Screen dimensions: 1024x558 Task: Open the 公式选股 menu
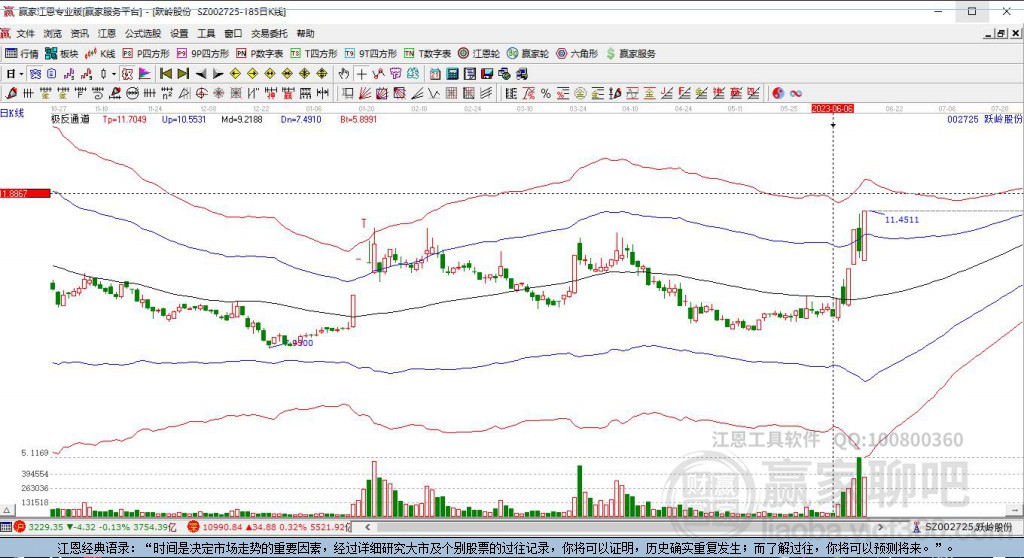click(144, 33)
